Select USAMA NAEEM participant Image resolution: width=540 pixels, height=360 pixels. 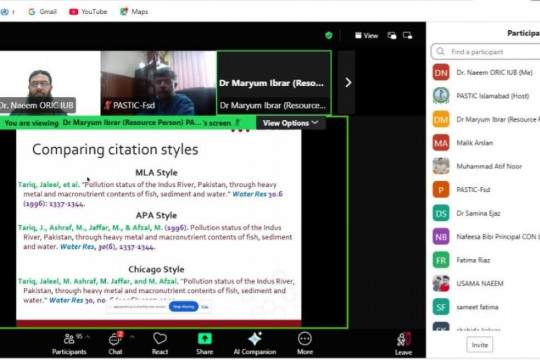tap(486, 284)
